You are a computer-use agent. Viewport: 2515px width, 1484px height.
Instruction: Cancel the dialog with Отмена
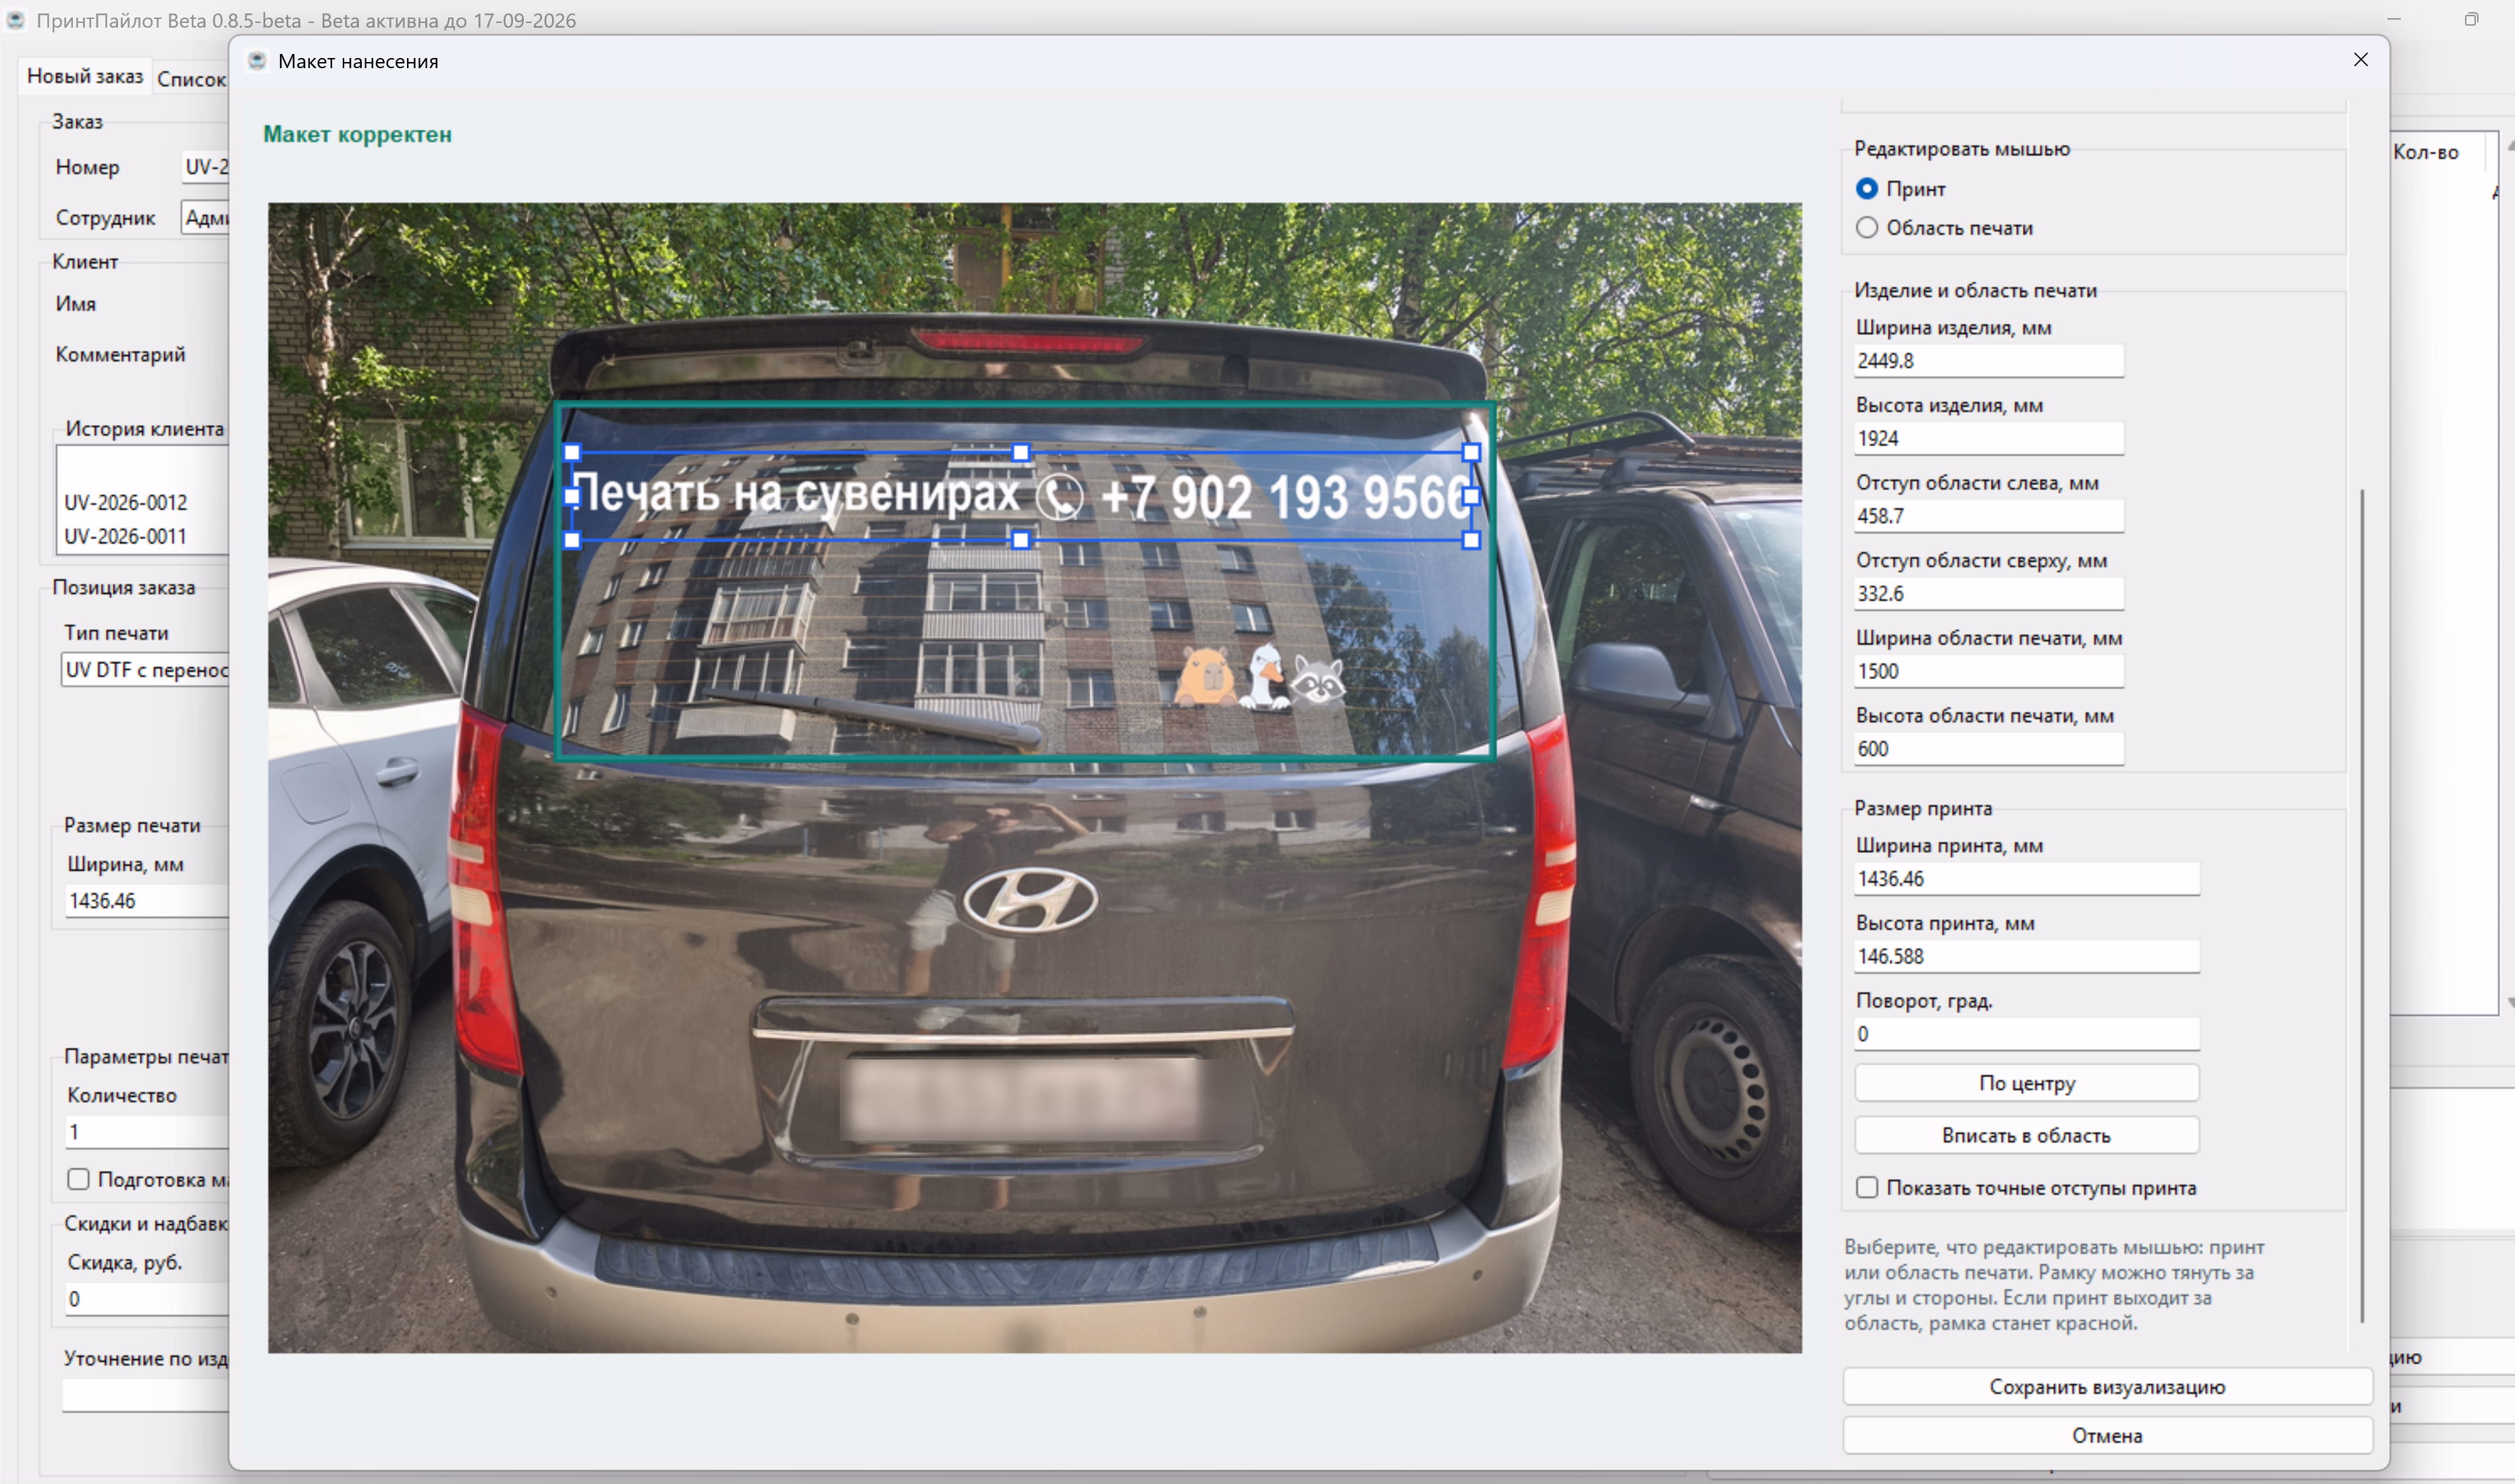coord(2107,1435)
